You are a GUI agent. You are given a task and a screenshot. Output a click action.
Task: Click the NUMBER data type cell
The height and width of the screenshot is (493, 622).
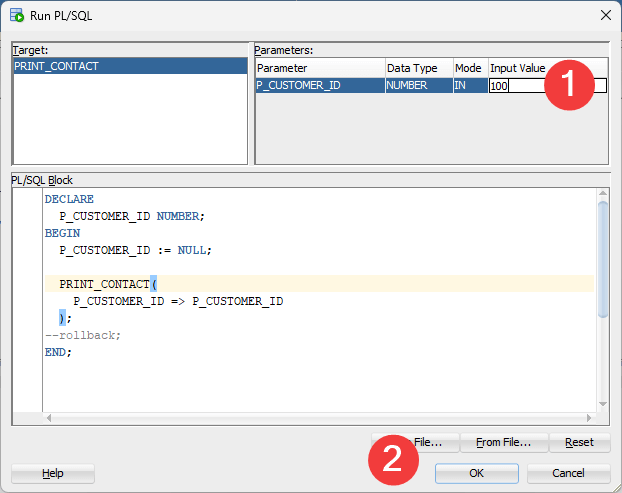coord(419,85)
